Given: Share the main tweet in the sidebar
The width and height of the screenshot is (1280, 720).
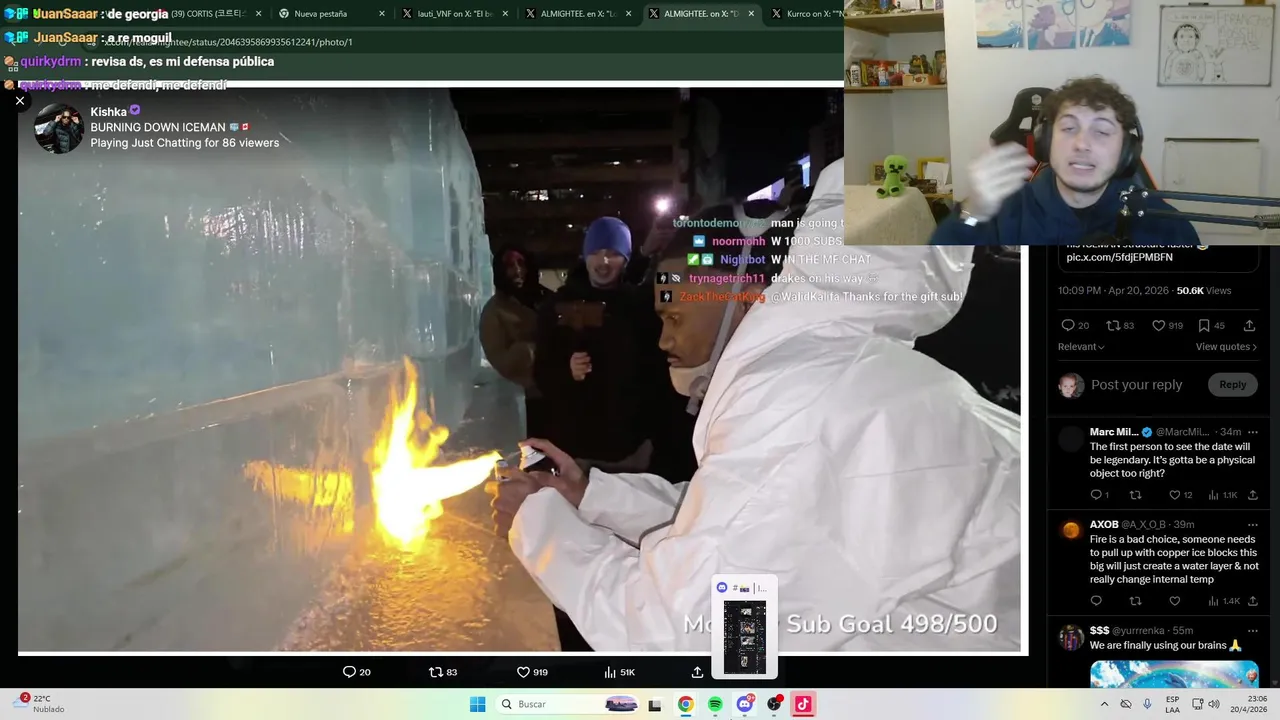Looking at the screenshot, I should coord(1249,325).
